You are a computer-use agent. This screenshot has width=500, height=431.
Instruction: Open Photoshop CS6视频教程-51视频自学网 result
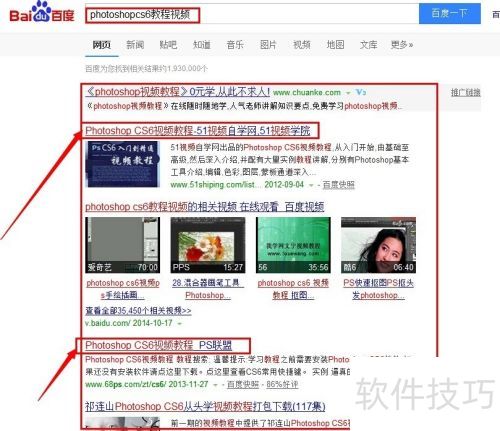[x=198, y=130]
